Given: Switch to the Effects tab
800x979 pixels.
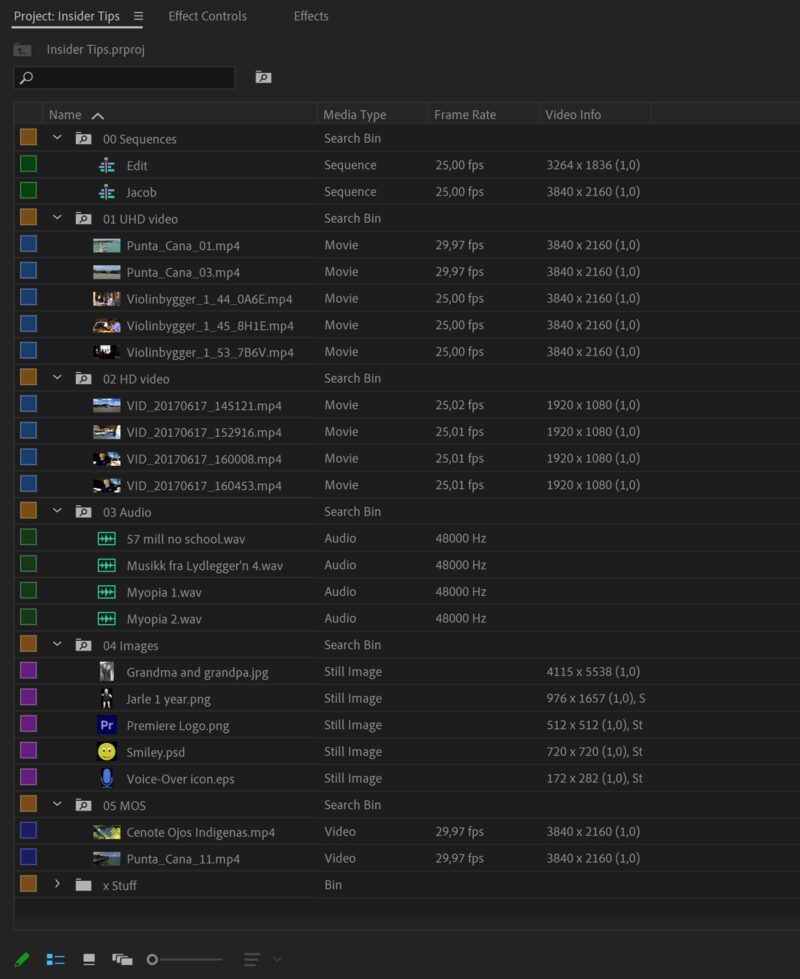Looking at the screenshot, I should click(310, 16).
